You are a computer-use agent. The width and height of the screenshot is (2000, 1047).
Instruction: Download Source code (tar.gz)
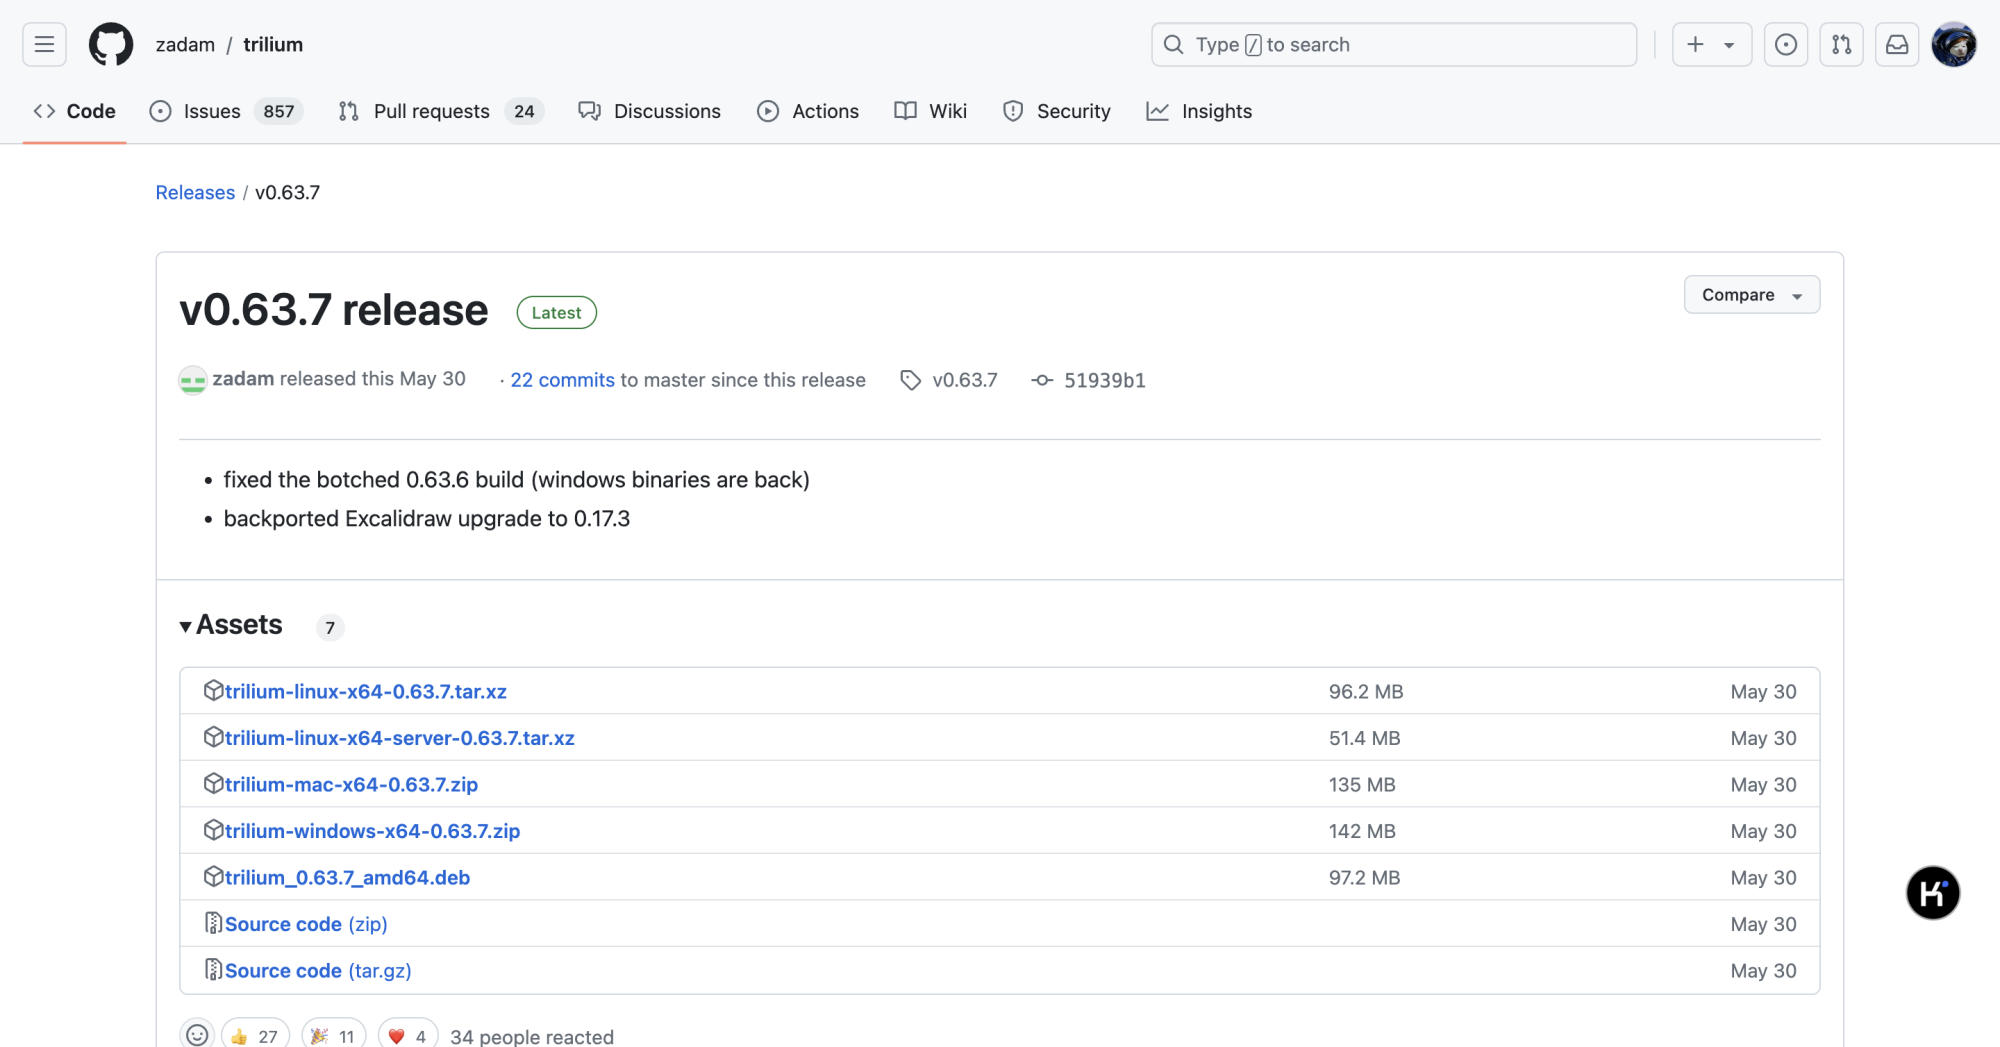pos(318,970)
